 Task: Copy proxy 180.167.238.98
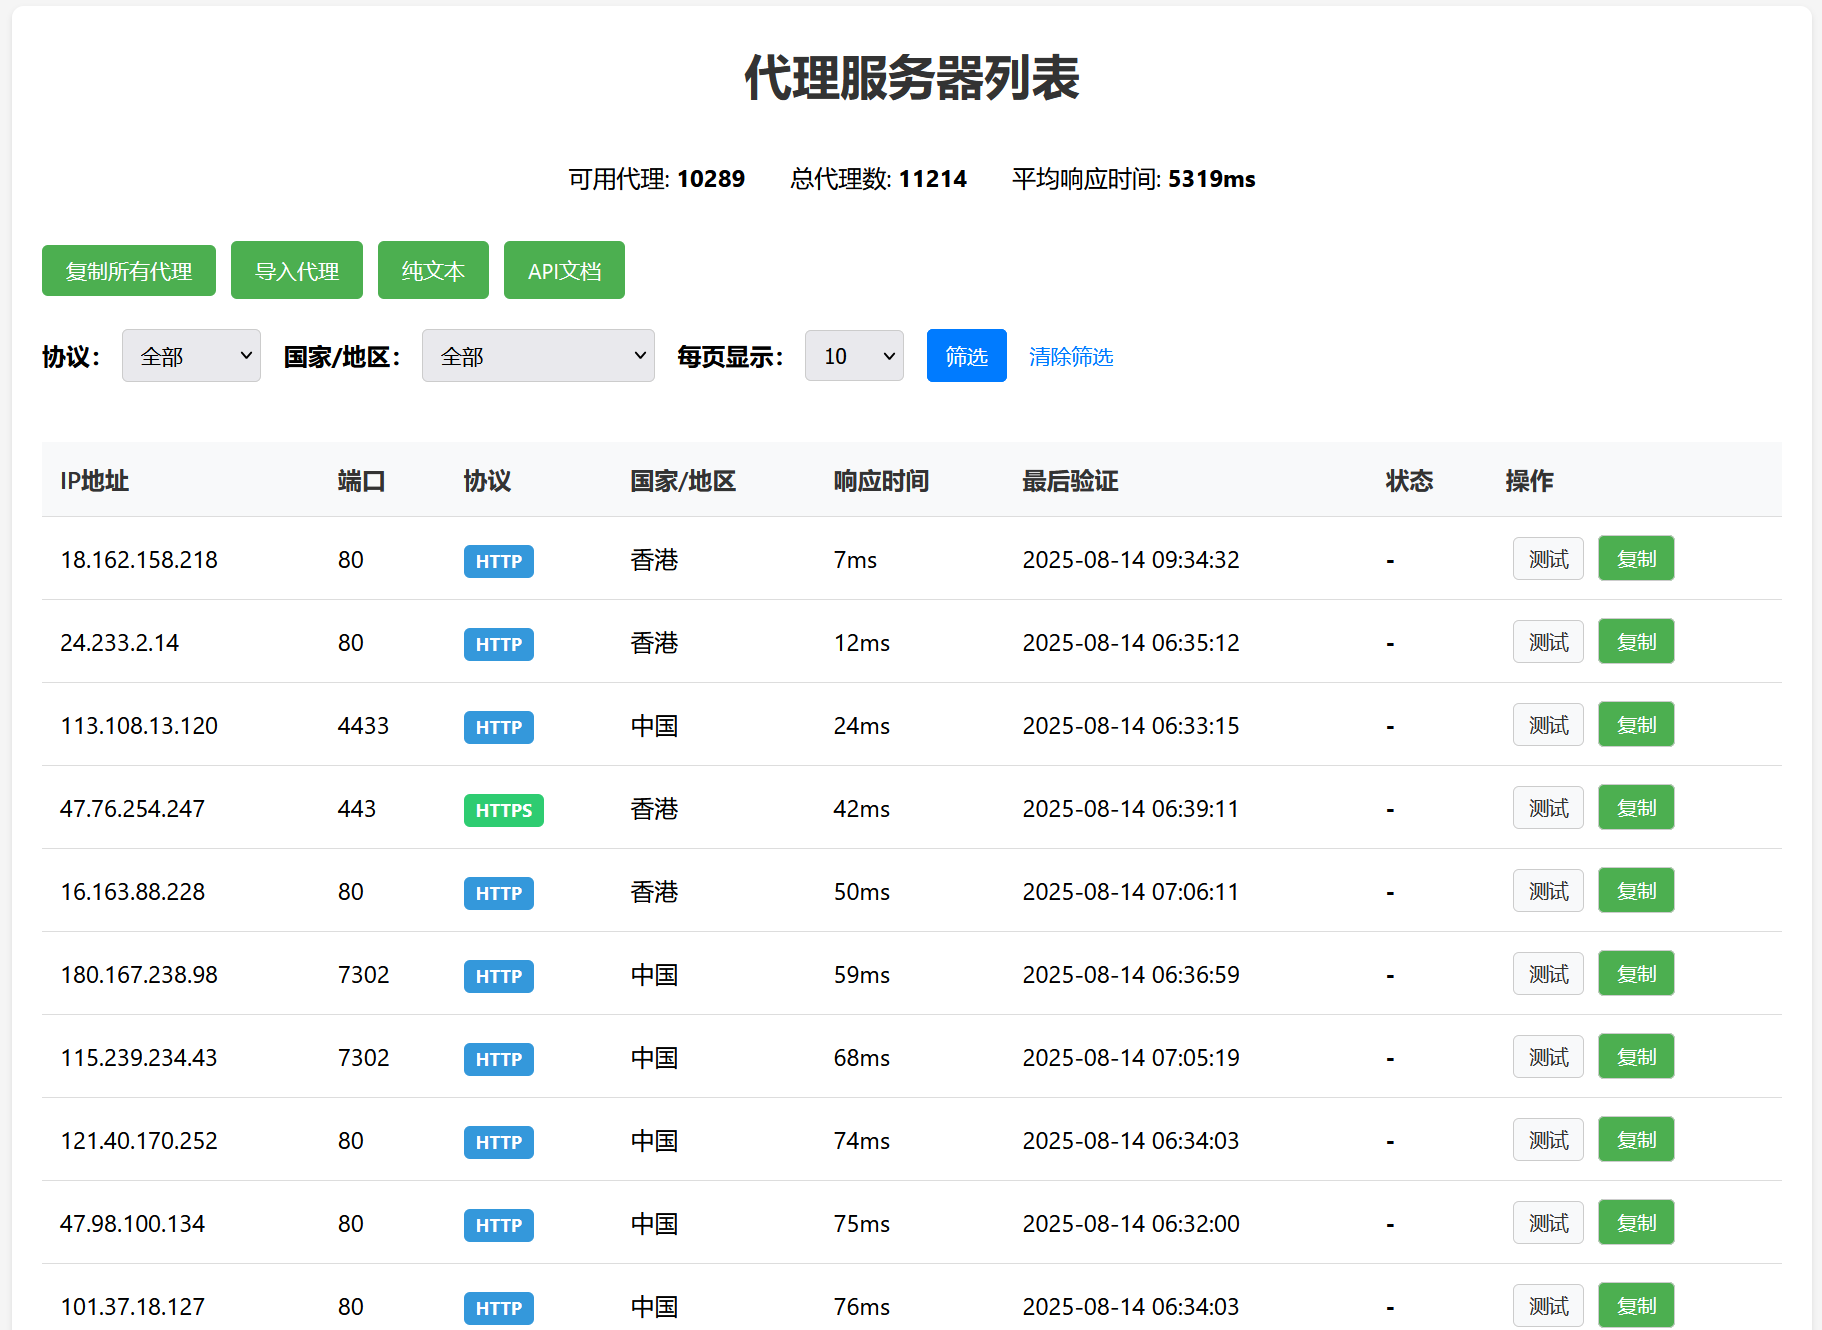coord(1636,974)
